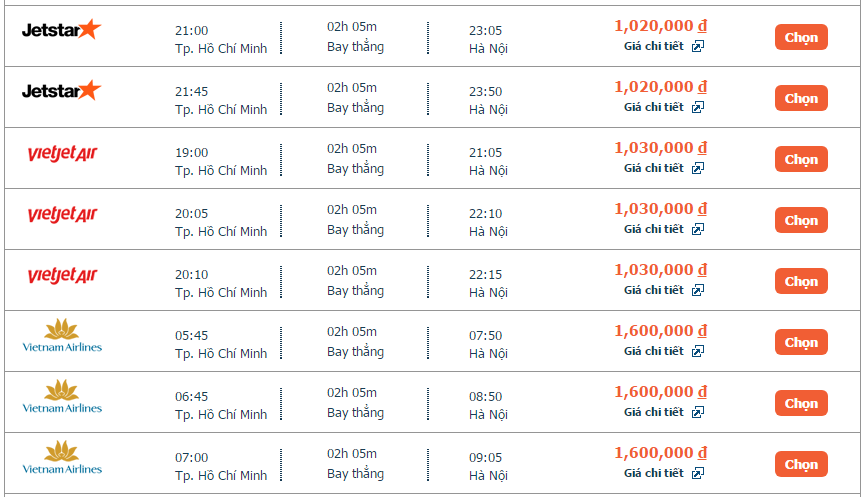Screen dimensions: 865x497
Task: Open Giá chi tiết link for Jetstar 21:00
Action: pyautogui.click(x=654, y=46)
